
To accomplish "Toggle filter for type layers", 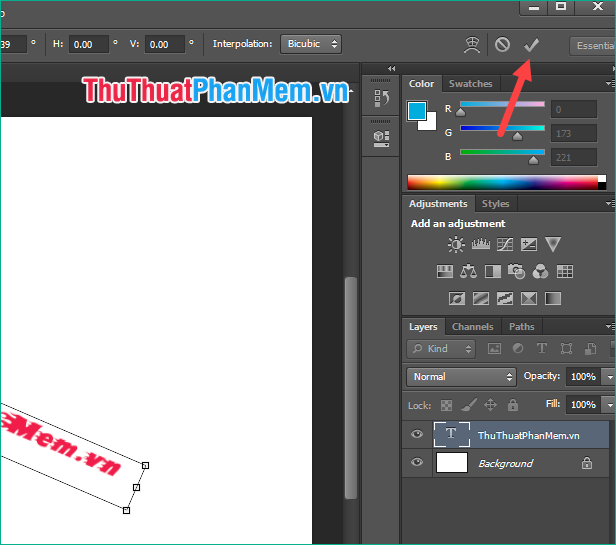I will pyautogui.click(x=542, y=349).
